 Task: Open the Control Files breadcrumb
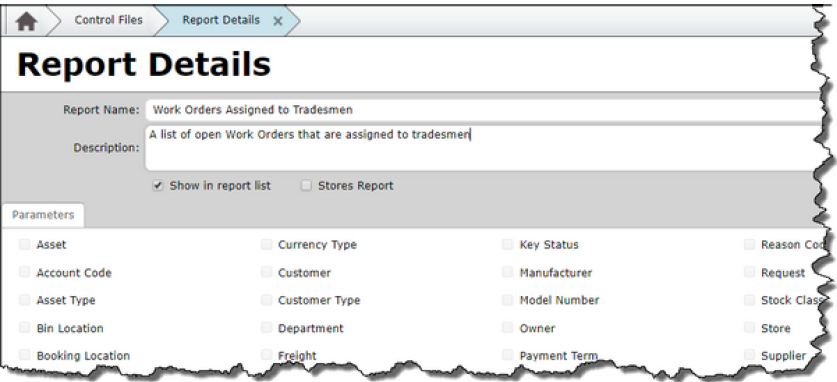click(108, 20)
